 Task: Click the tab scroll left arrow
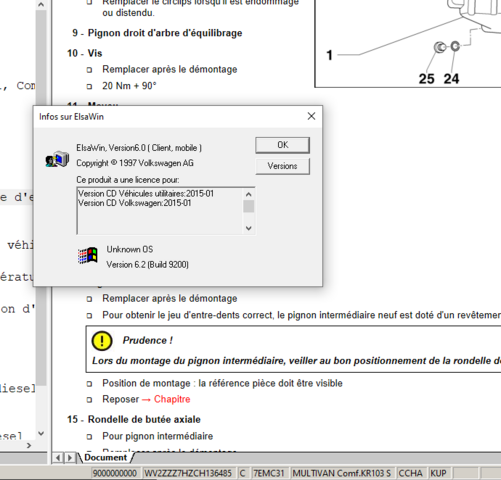click(x=58, y=458)
